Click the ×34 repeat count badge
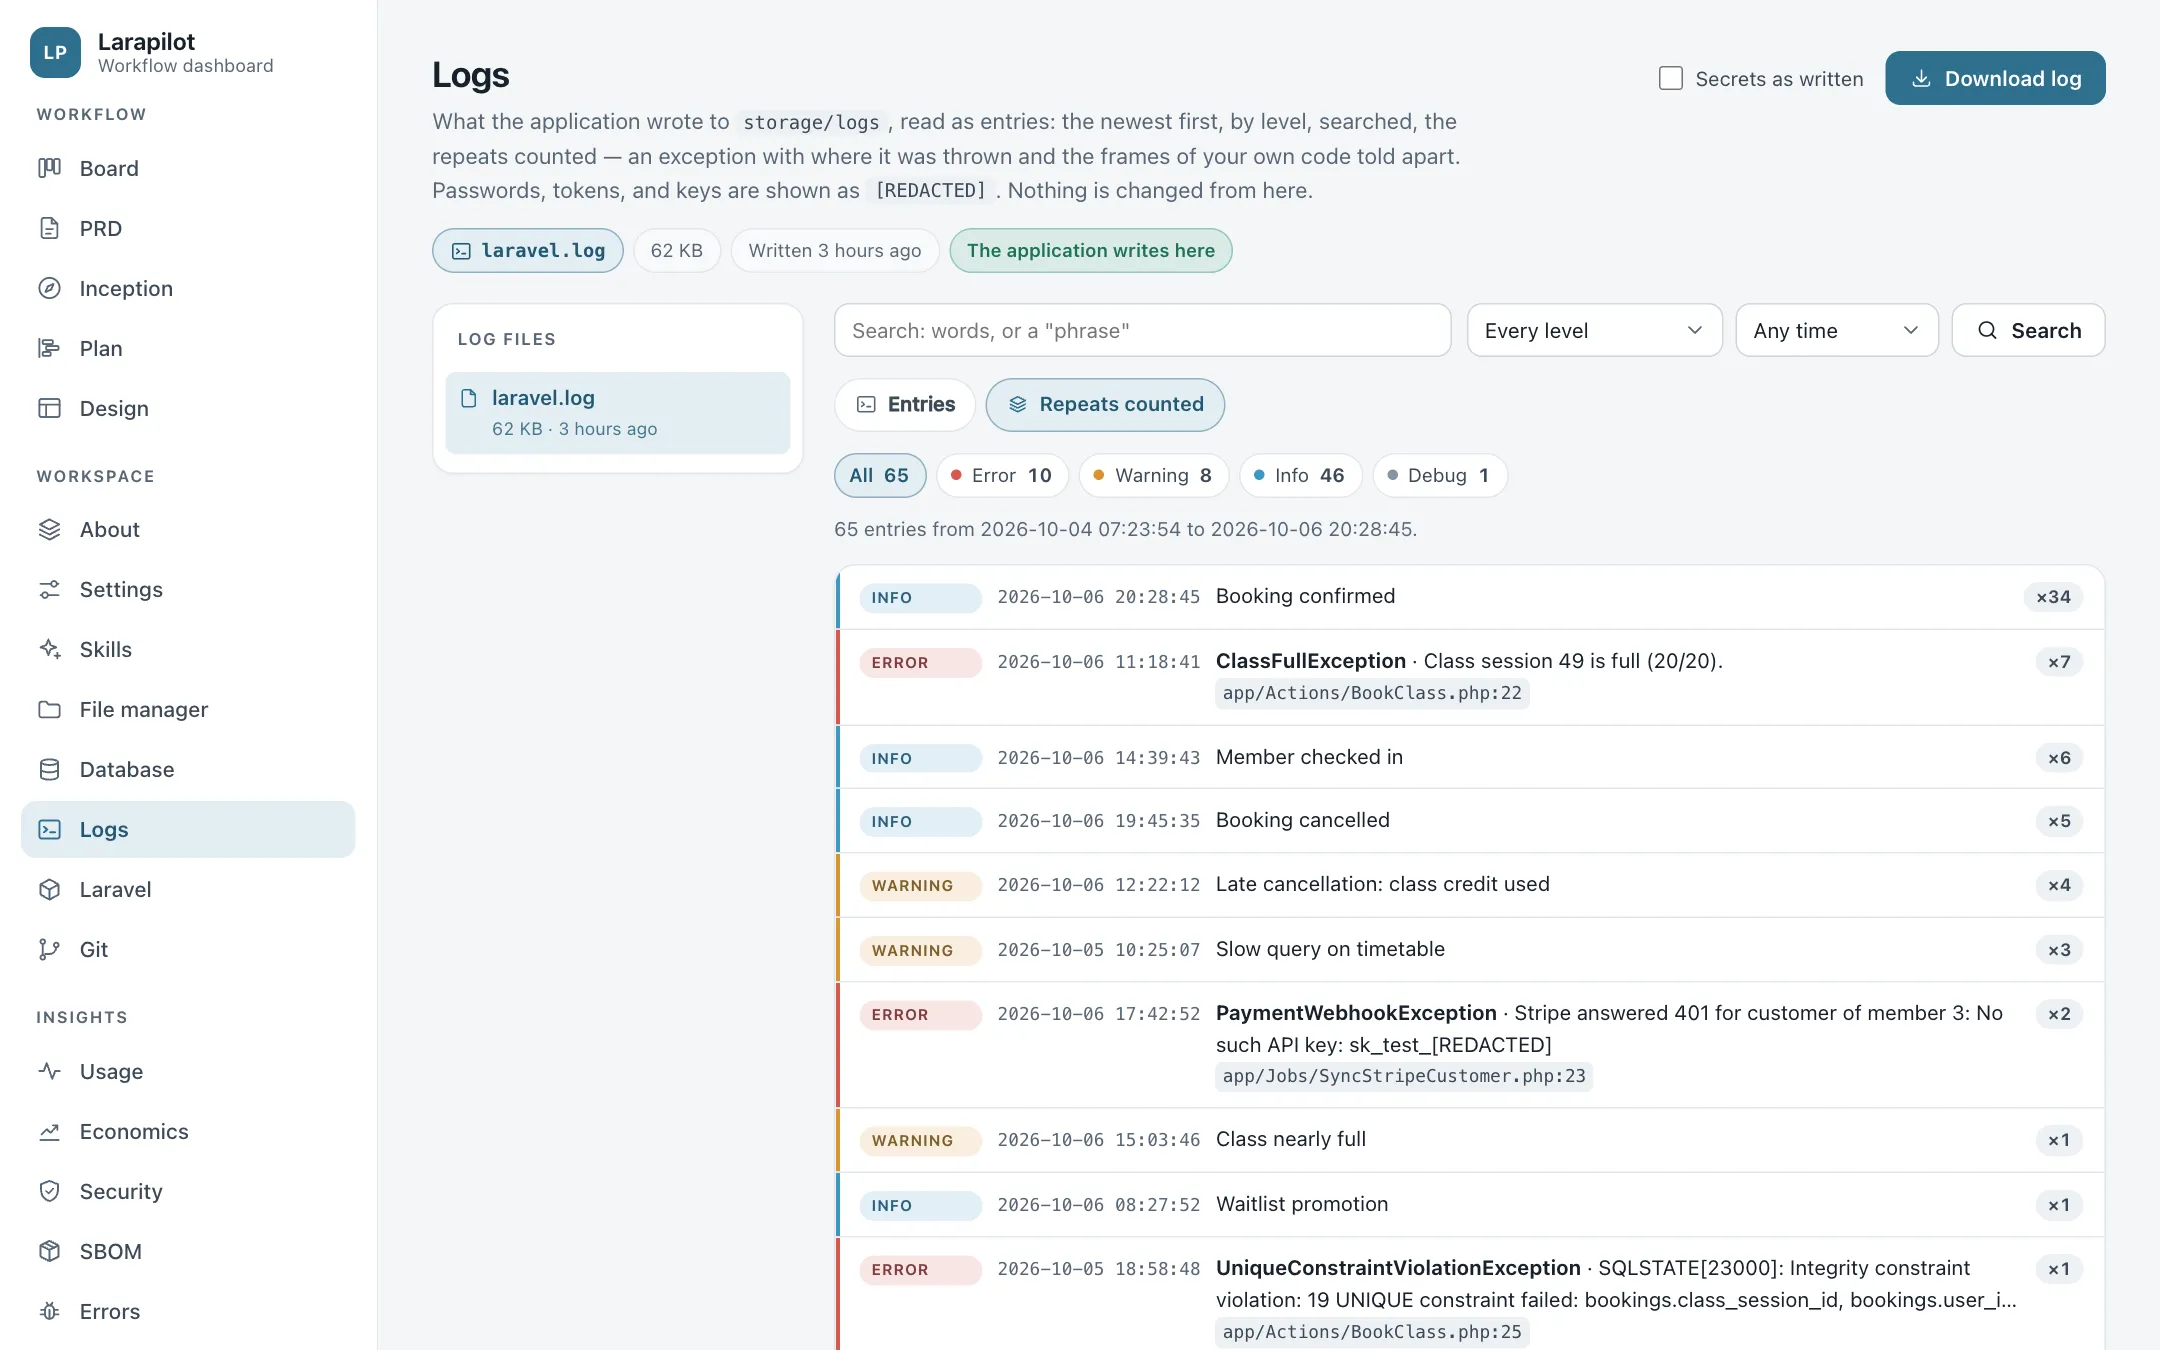The height and width of the screenshot is (1350, 2160). pos(2053,597)
